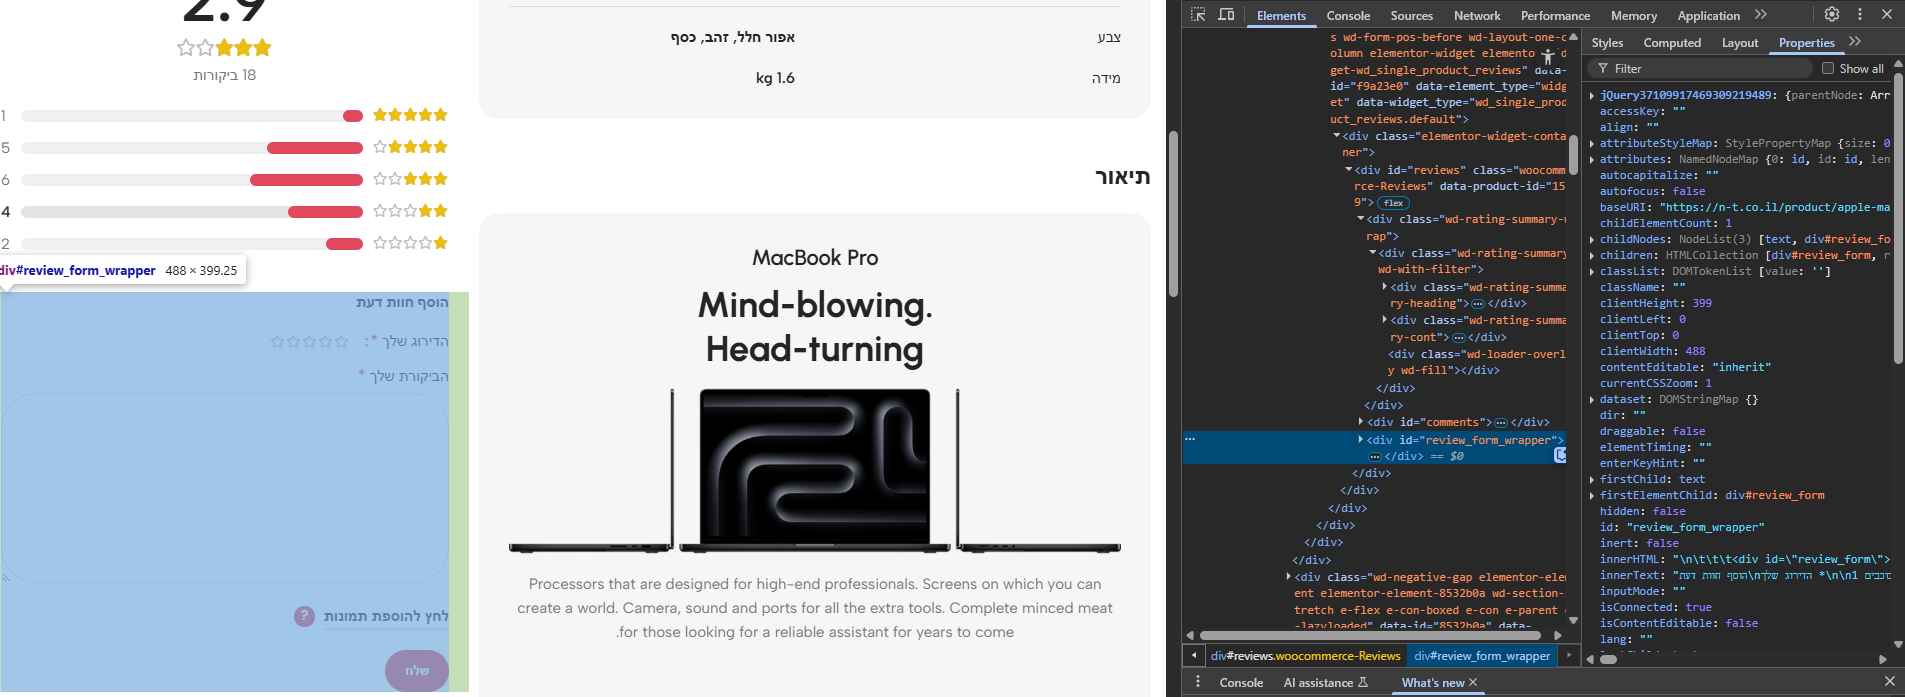
Task: Click the div#reviews.woocommerce-Reviews breadcrumb
Action: (1305, 656)
